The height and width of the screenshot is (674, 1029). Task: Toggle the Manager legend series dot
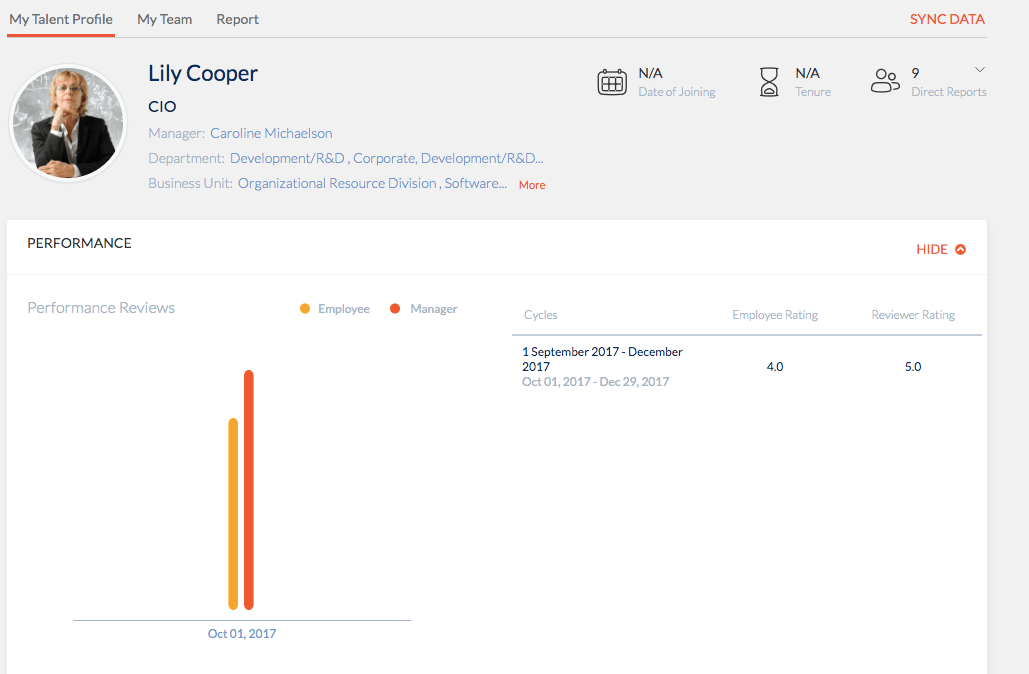click(395, 308)
